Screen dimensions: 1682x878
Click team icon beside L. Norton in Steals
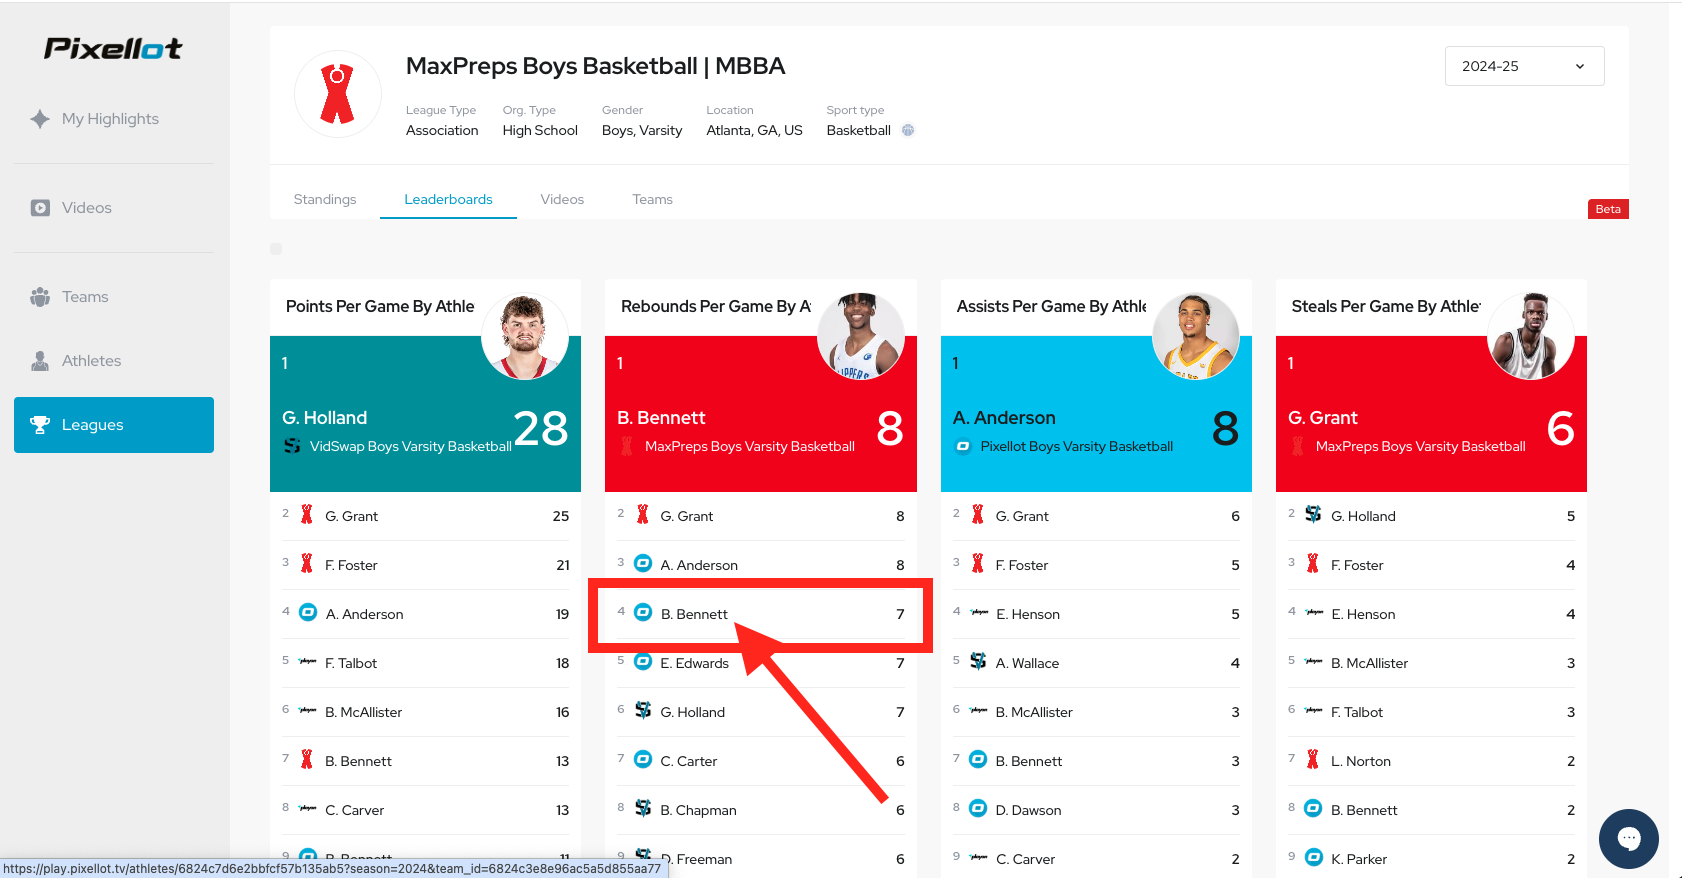pos(1314,760)
